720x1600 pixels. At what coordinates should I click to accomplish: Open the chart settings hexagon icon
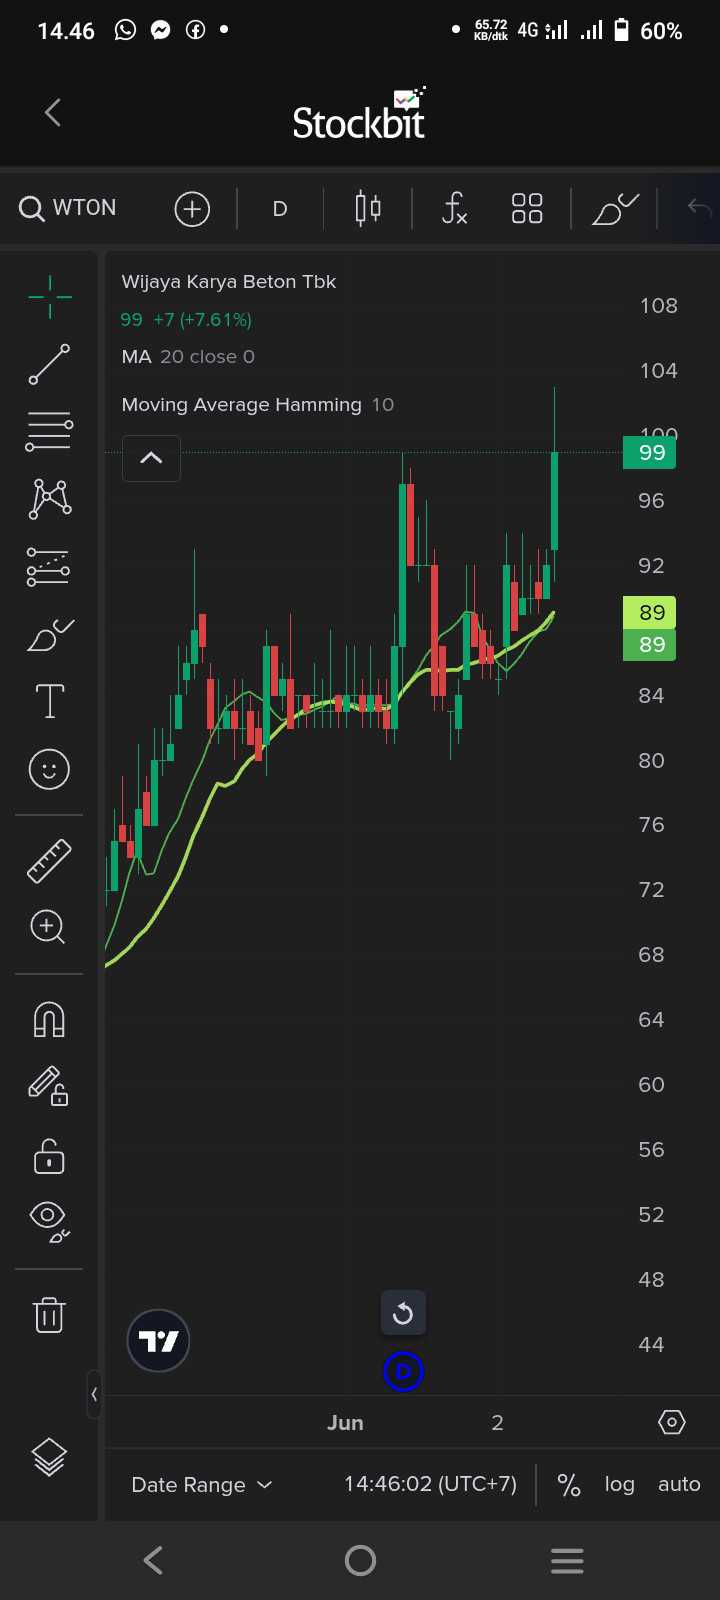coord(672,1422)
